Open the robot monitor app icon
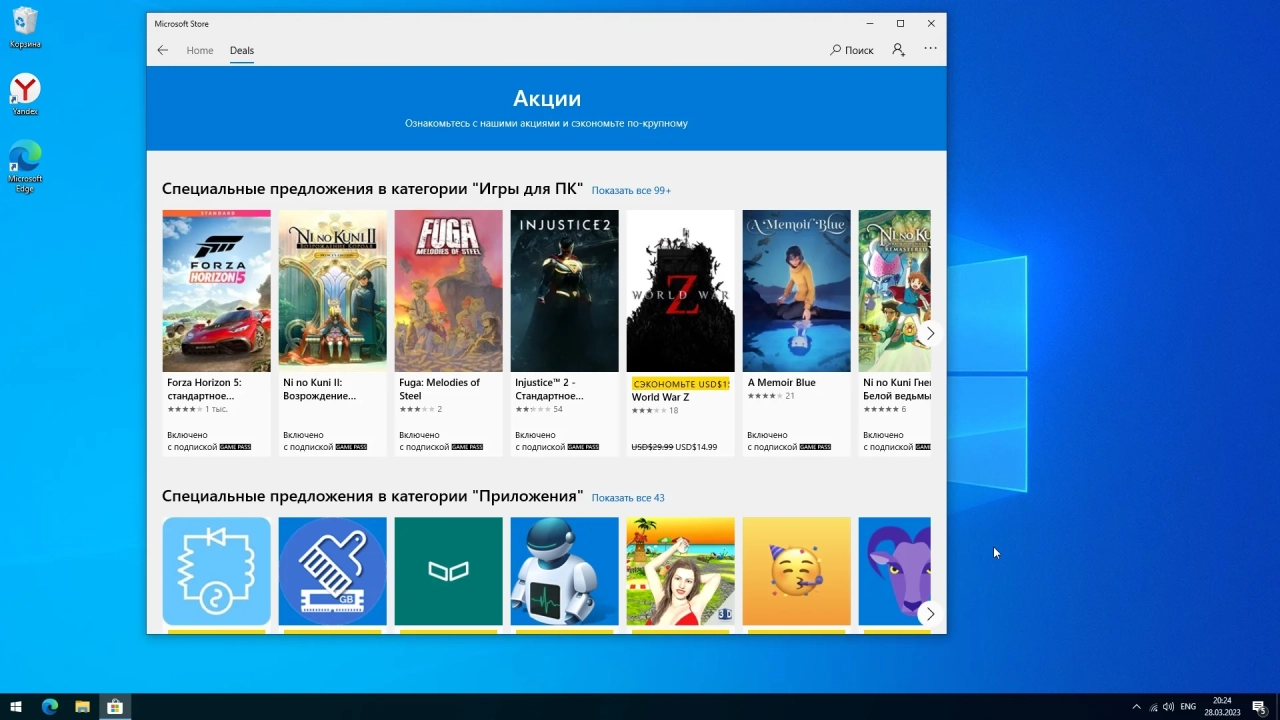Image resolution: width=1280 pixels, height=720 pixels. pyautogui.click(x=564, y=571)
